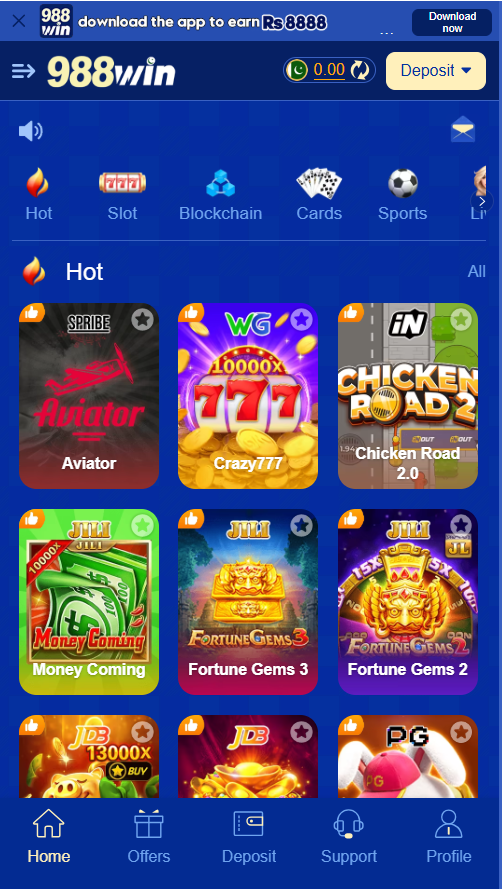Refresh the wallet balance
Screen dimensions: 502x889
pos(360,70)
